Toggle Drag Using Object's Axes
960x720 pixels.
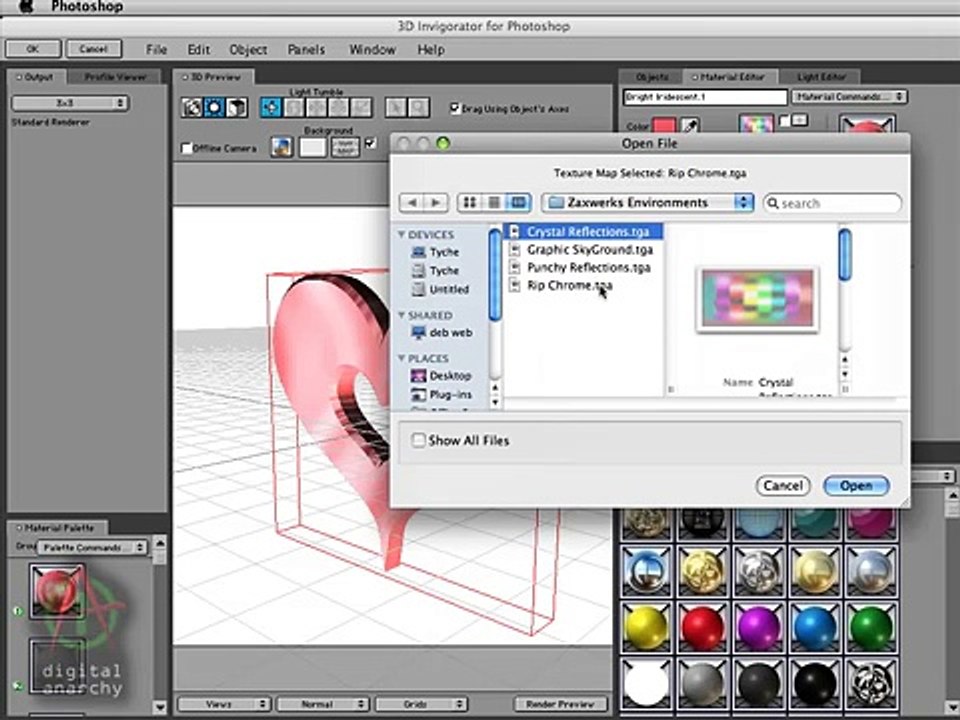click(454, 108)
